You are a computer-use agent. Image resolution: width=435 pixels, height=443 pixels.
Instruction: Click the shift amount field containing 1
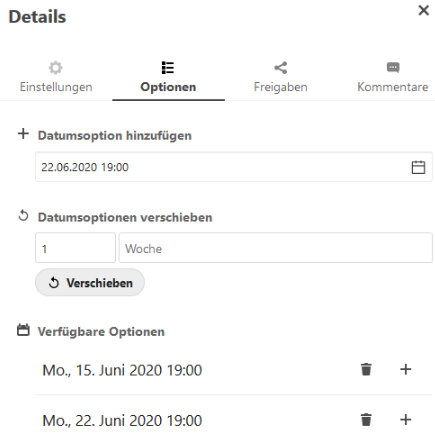click(75, 248)
